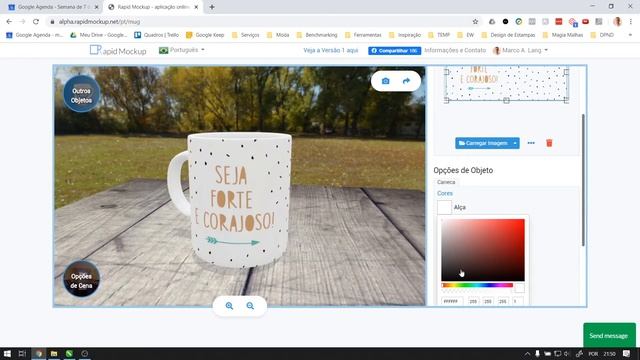Open the Moda bookmark folder
640x360 pixels.
point(278,35)
